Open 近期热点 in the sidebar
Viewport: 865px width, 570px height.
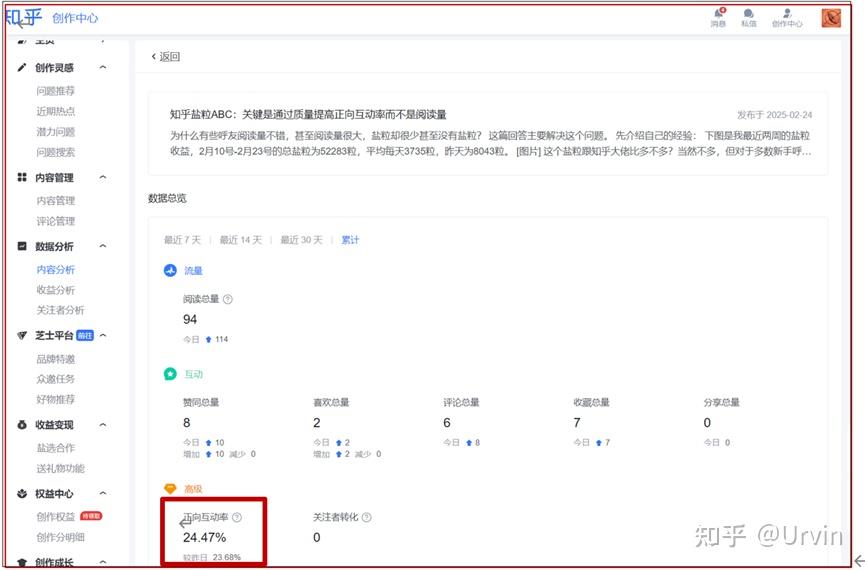coord(56,111)
